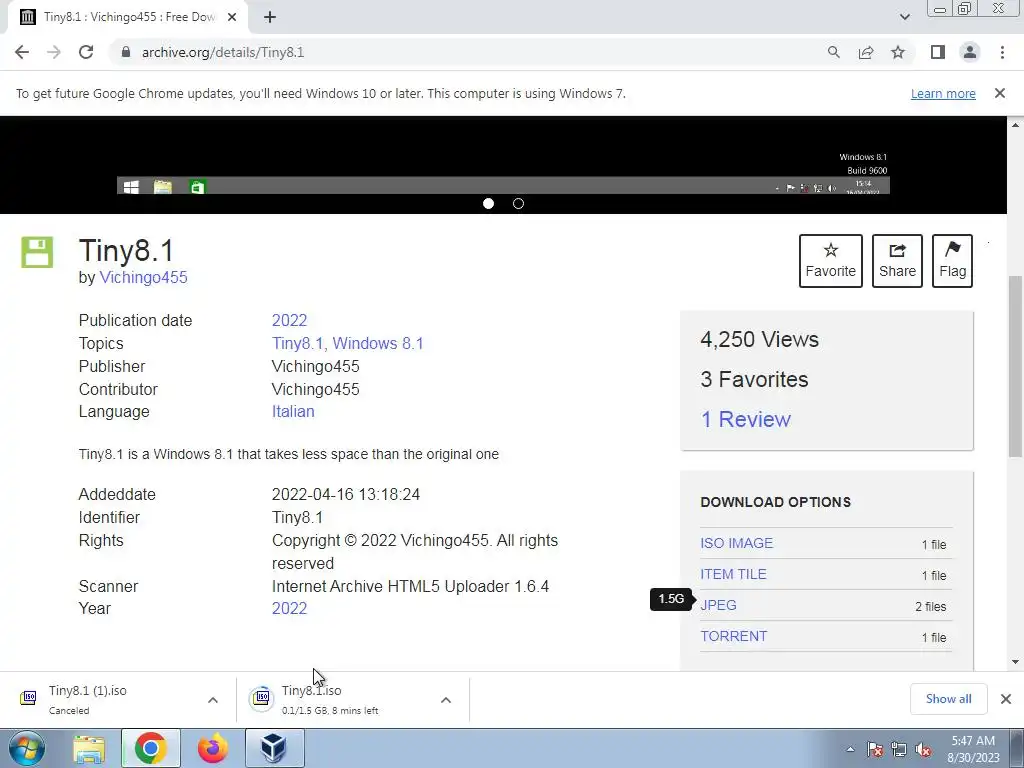The width and height of the screenshot is (1024, 768).
Task: Launch Firefox from taskbar
Action: tap(212, 749)
